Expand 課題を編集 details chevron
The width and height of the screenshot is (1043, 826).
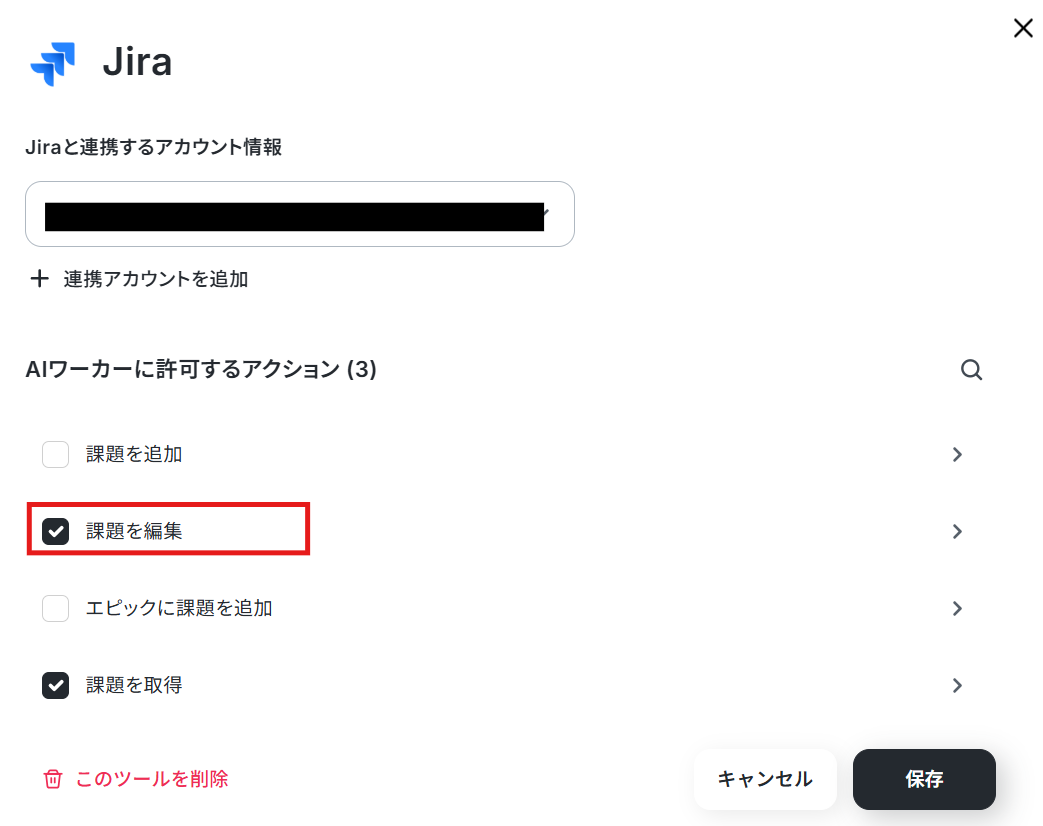[x=957, y=531]
